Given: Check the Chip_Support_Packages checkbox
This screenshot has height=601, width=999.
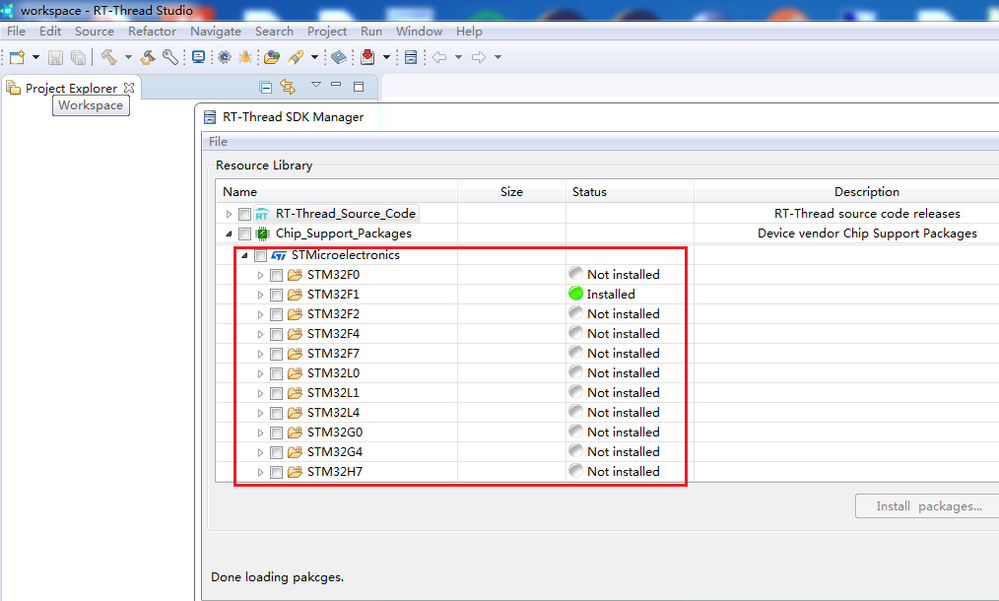Looking at the screenshot, I should (245, 234).
